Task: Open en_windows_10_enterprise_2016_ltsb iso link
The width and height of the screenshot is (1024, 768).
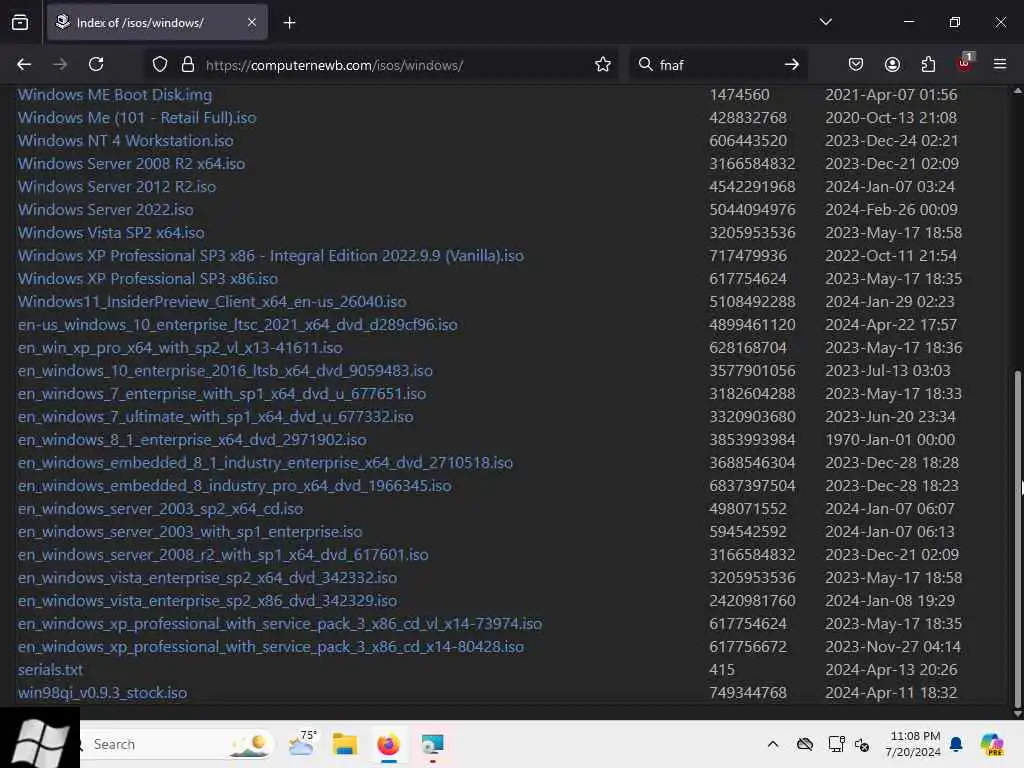Action: [225, 371]
